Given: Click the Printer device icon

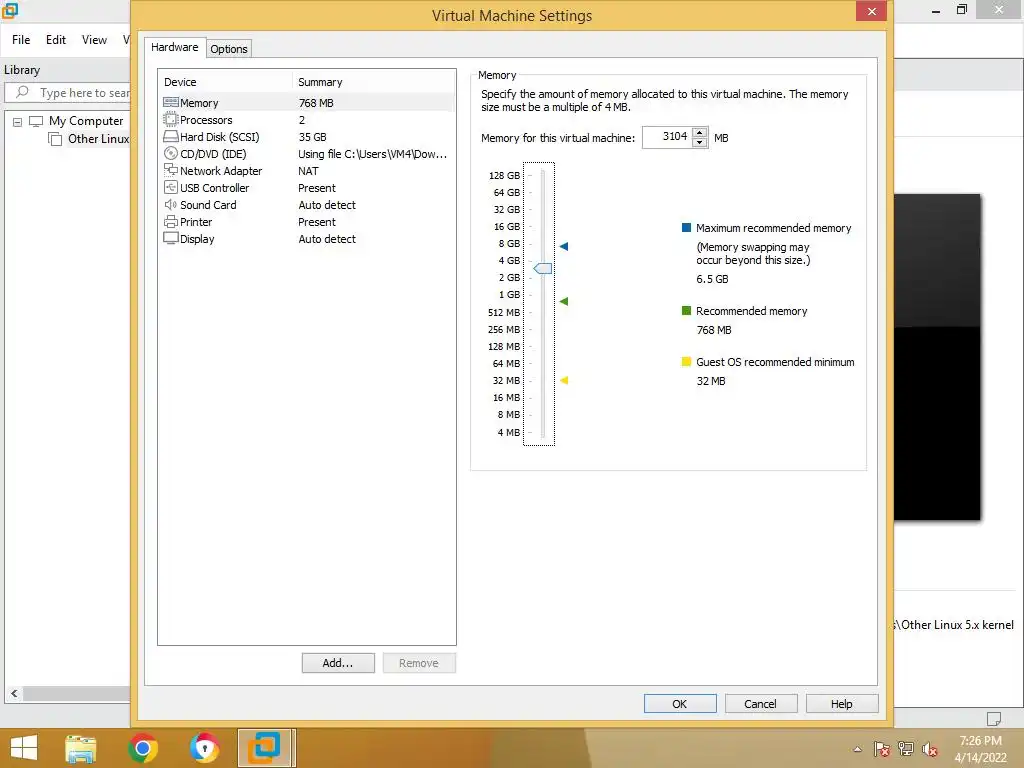Looking at the screenshot, I should pyautogui.click(x=170, y=221).
